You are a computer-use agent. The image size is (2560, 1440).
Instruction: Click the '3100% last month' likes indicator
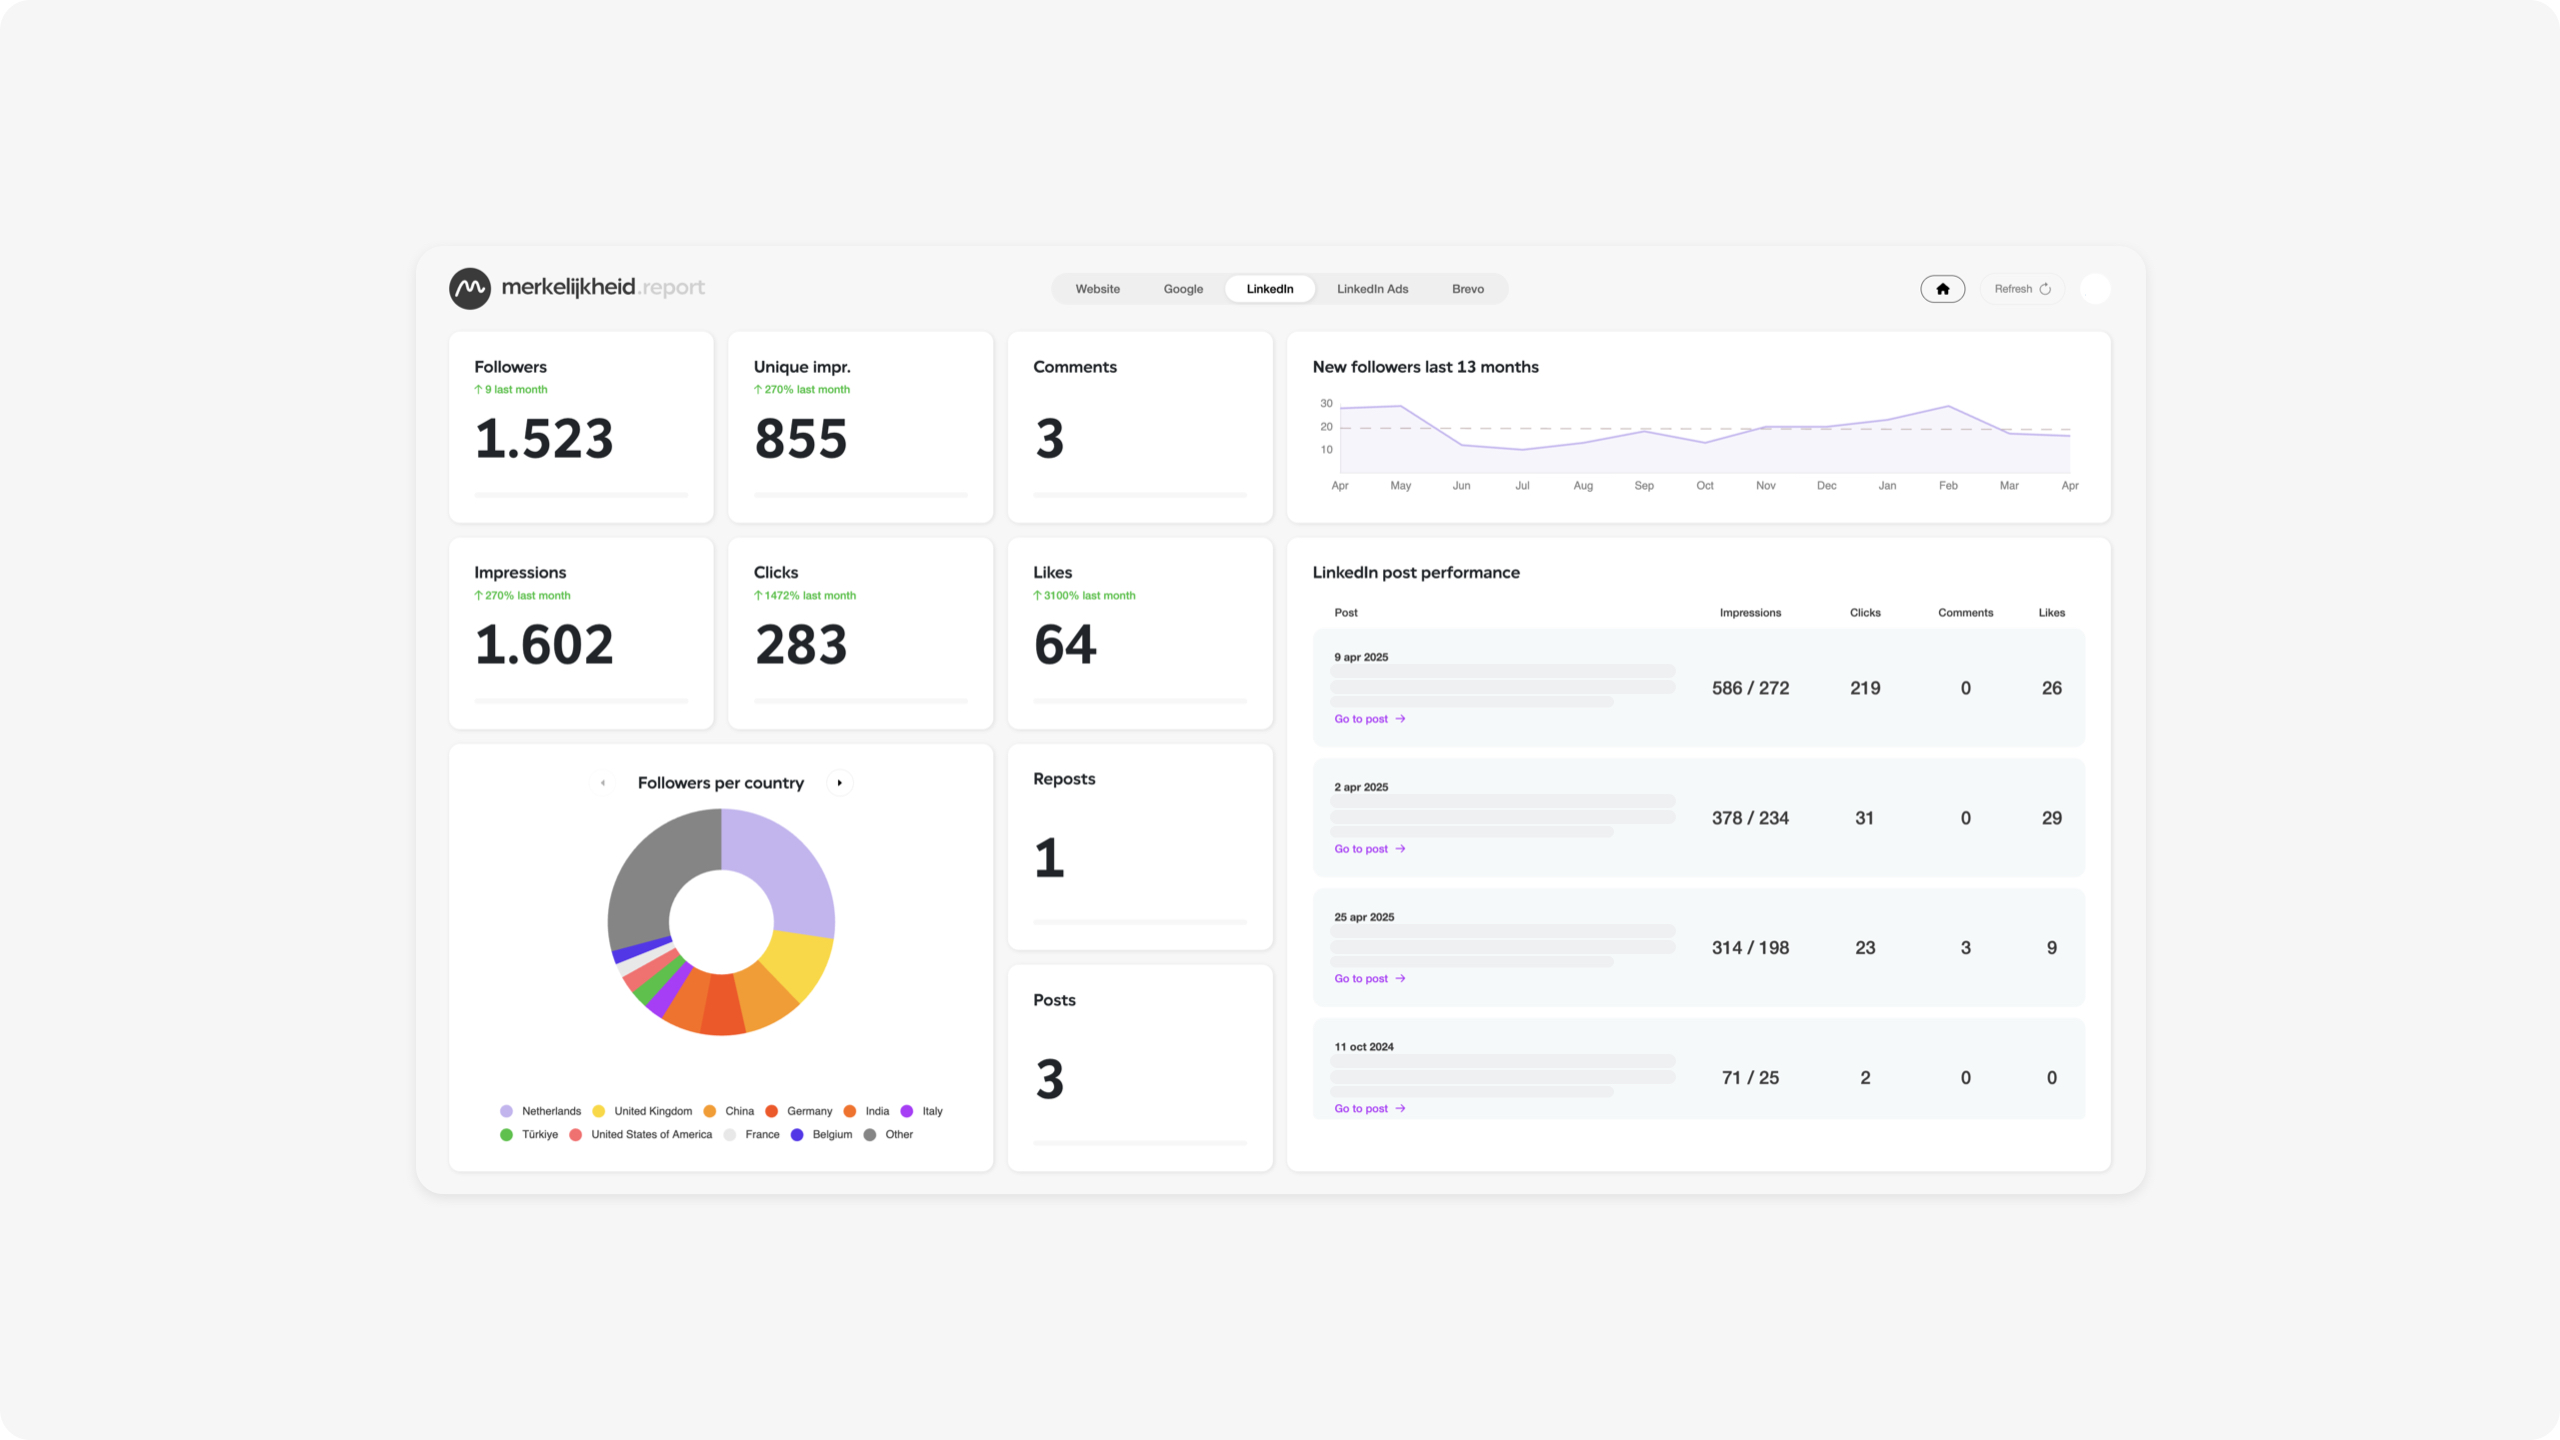click(1084, 596)
